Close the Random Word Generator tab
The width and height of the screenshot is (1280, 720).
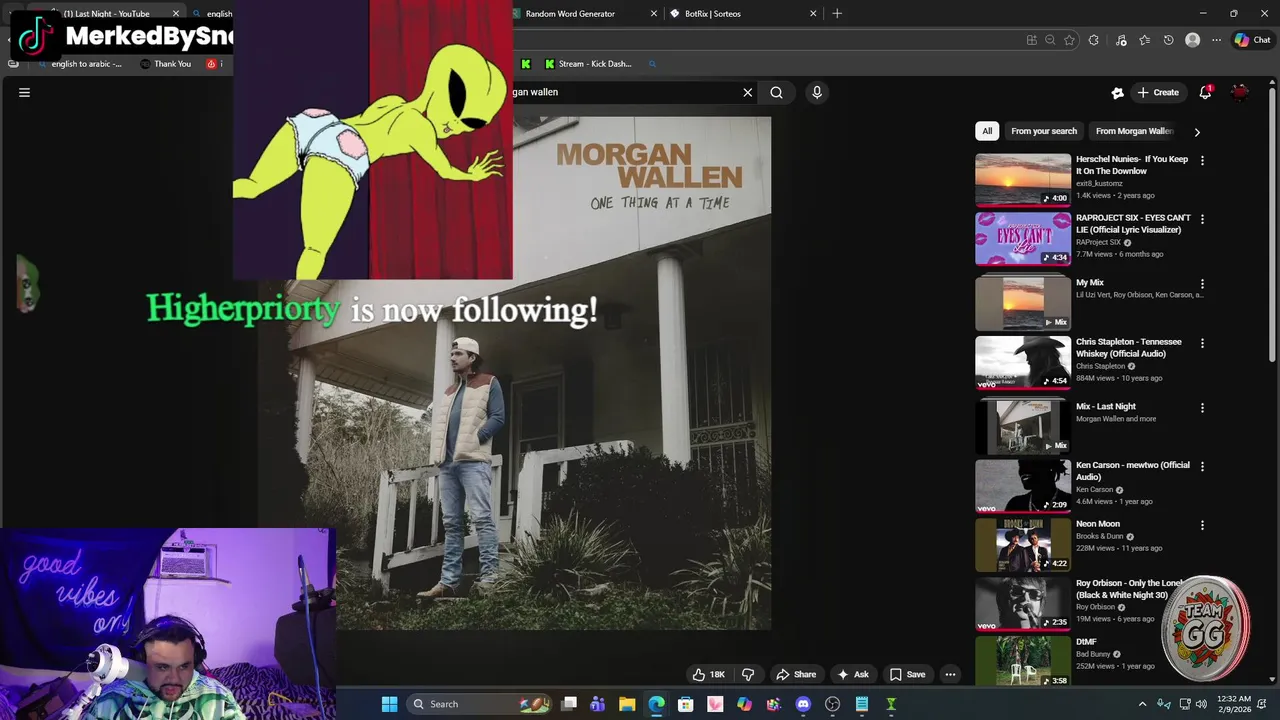(x=654, y=14)
